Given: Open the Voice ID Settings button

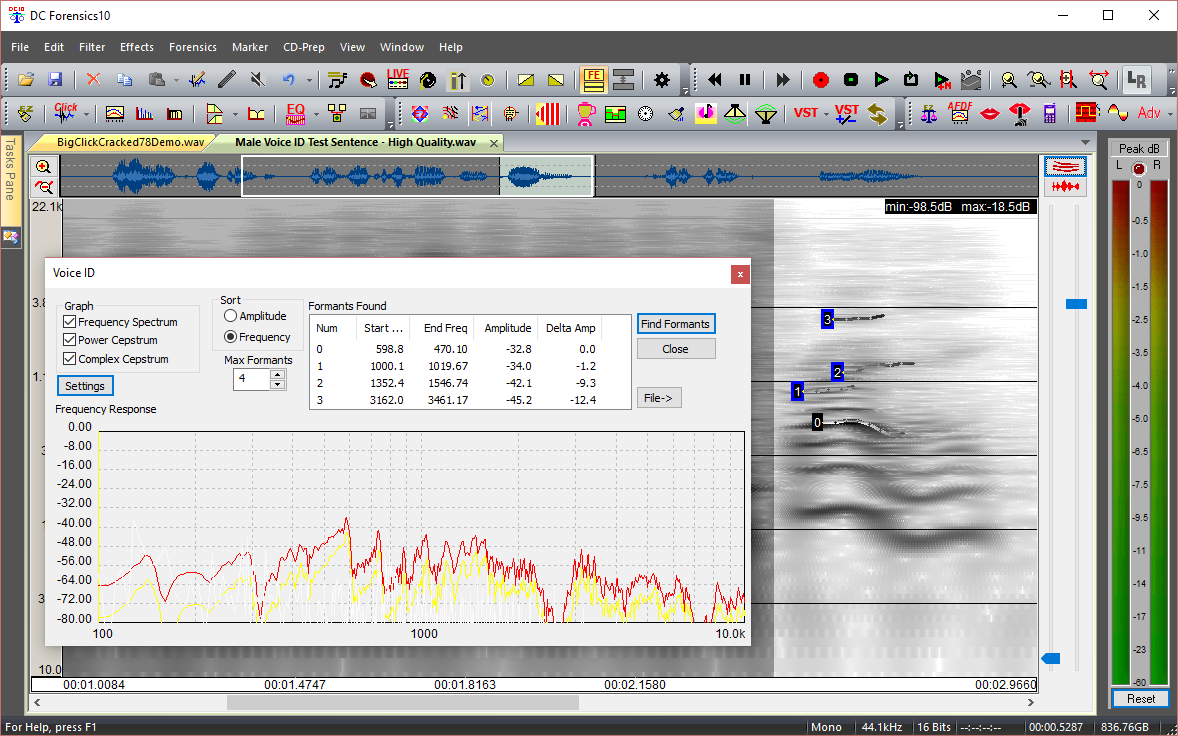Looking at the screenshot, I should (85, 386).
